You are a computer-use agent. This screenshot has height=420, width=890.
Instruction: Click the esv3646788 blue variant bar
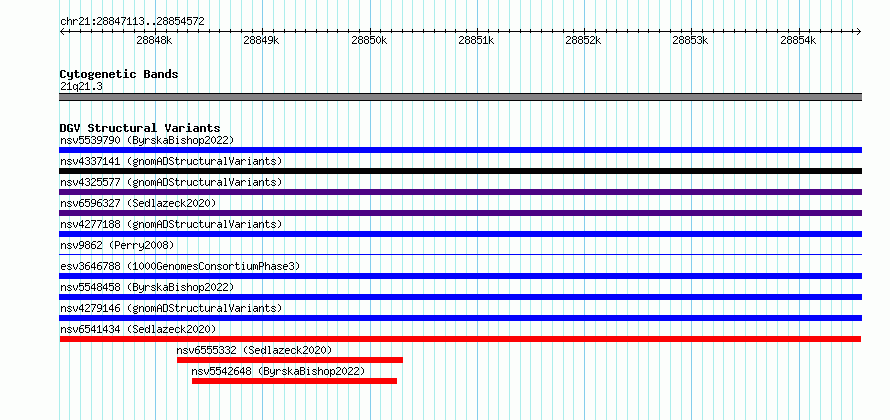[460, 276]
